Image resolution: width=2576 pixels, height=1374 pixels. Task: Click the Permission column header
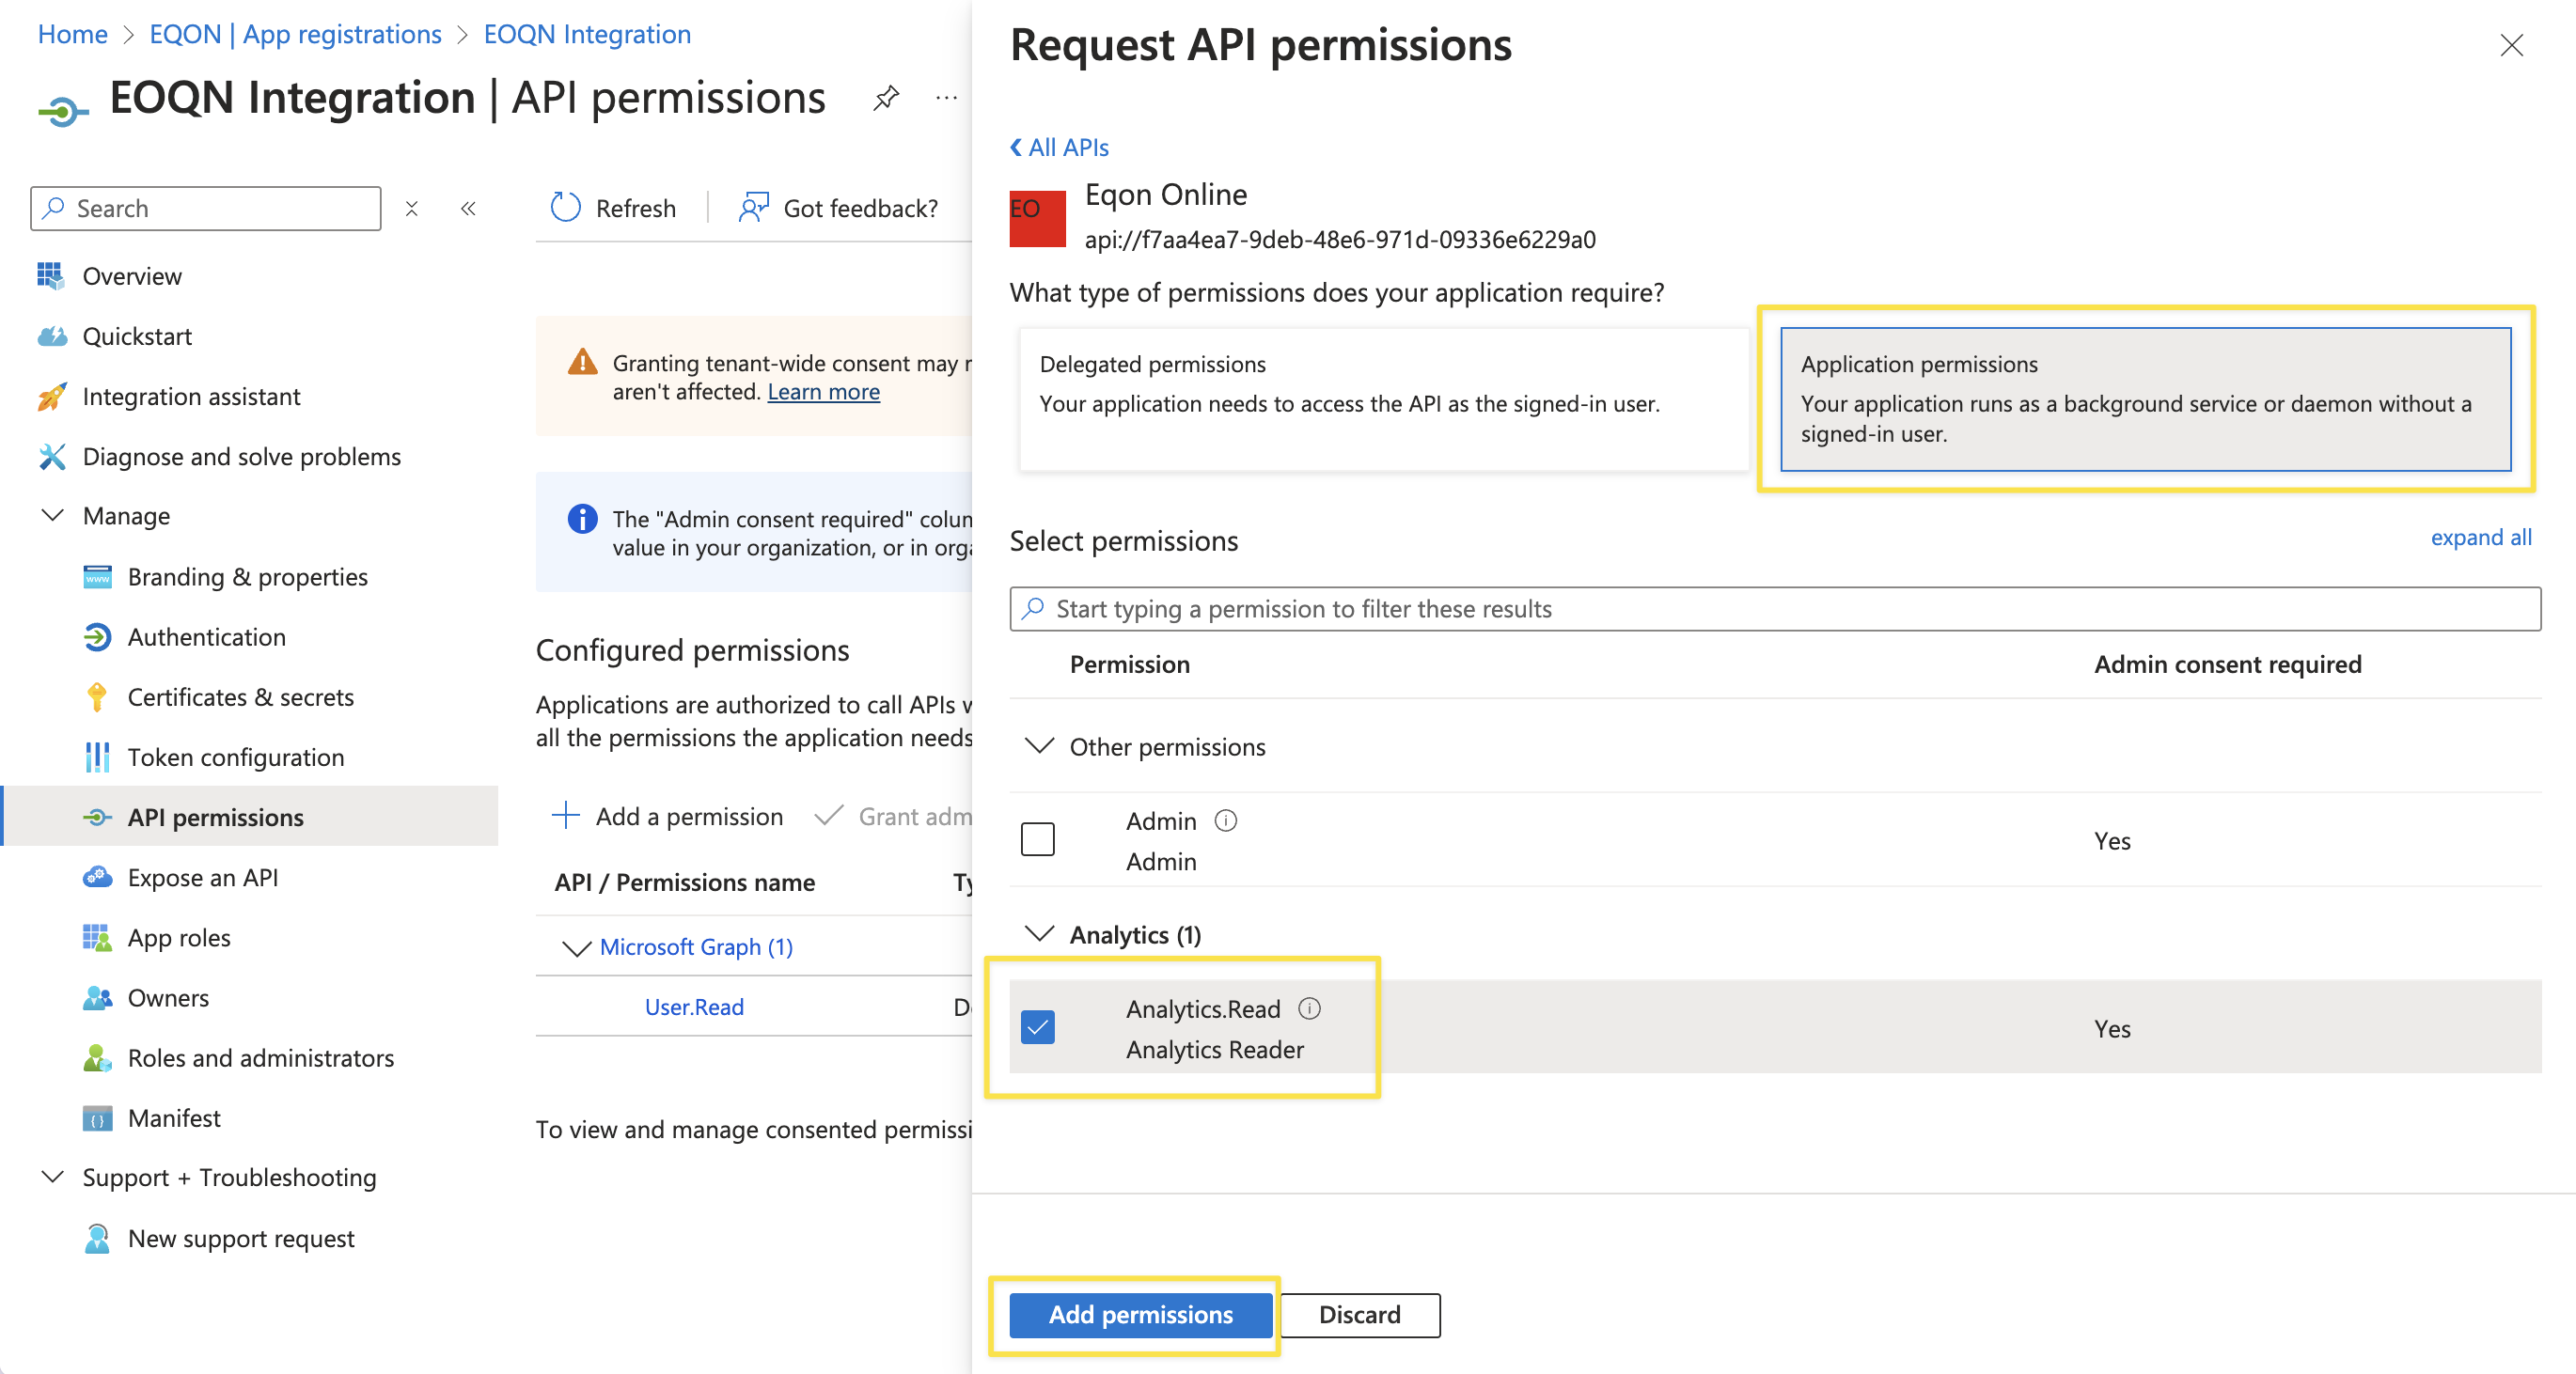(1129, 664)
